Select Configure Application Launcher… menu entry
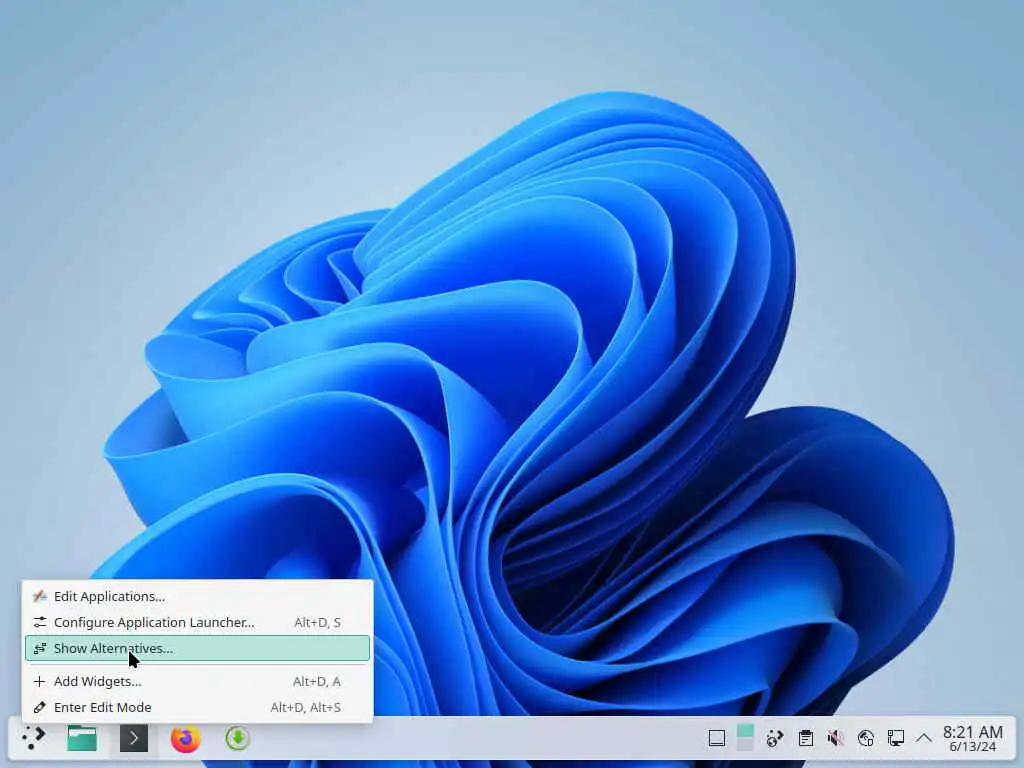This screenshot has width=1024, height=768. click(x=197, y=622)
